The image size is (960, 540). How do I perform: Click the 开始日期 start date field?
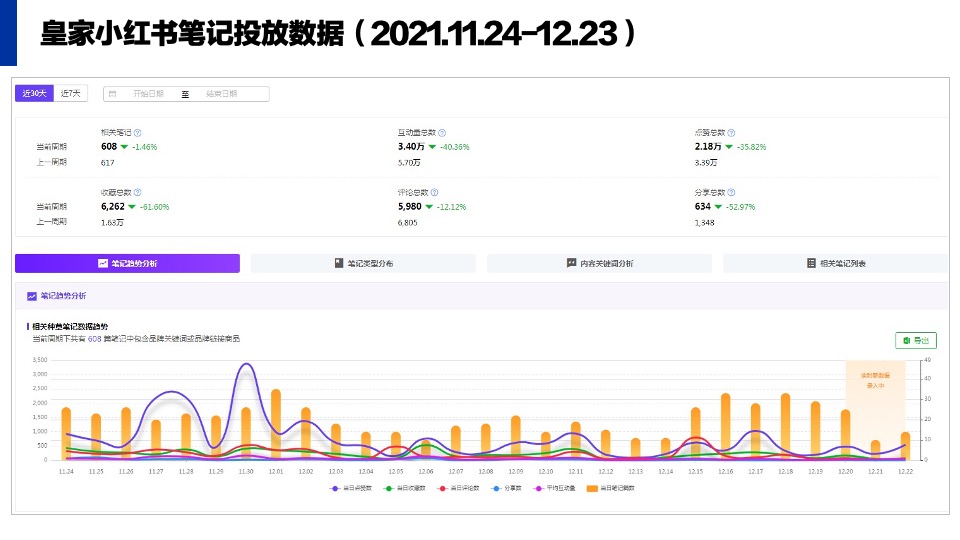click(148, 94)
